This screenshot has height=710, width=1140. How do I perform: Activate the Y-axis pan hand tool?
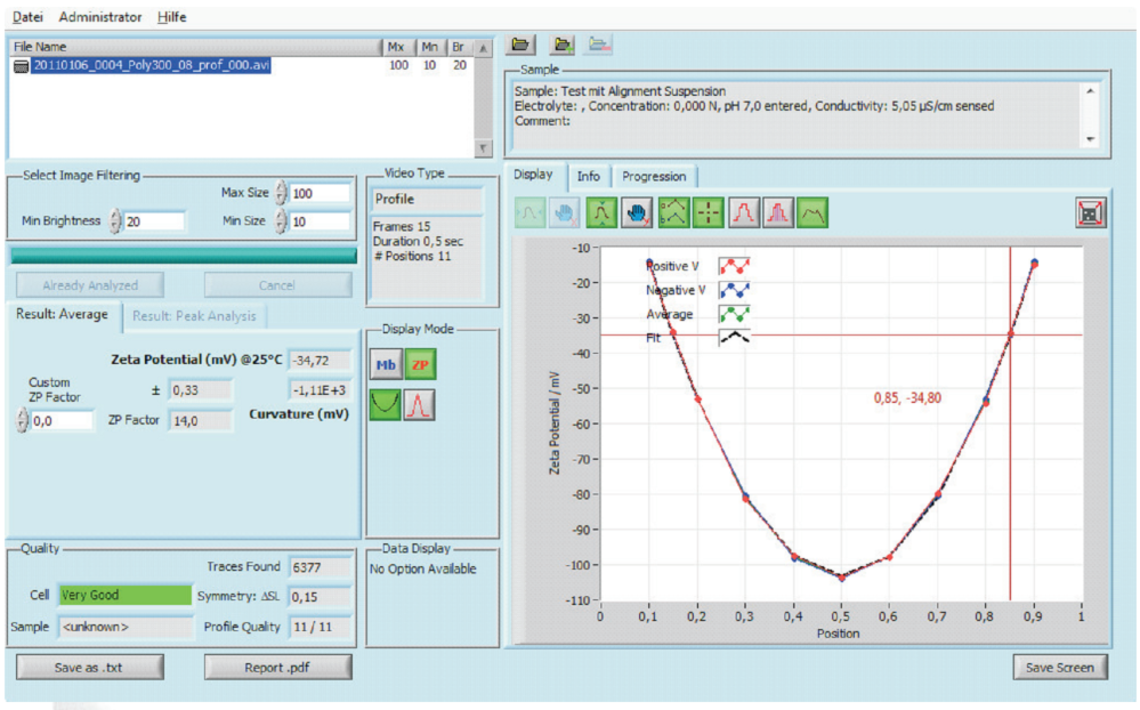[x=636, y=212]
